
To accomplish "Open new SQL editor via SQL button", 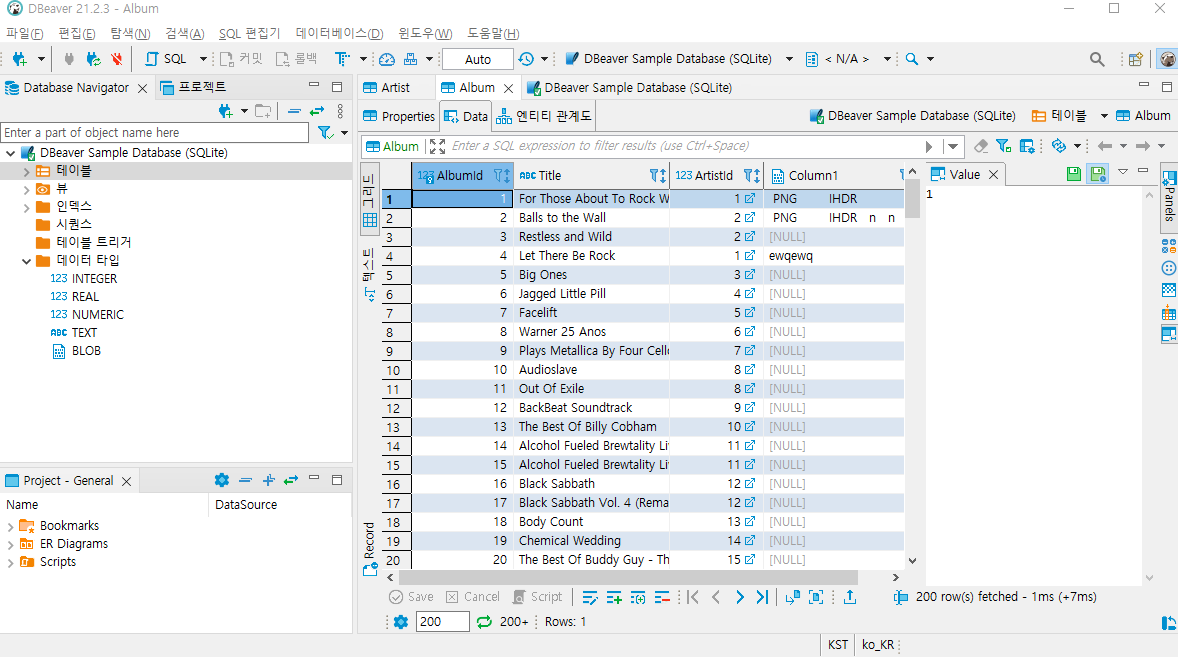I will click(166, 59).
